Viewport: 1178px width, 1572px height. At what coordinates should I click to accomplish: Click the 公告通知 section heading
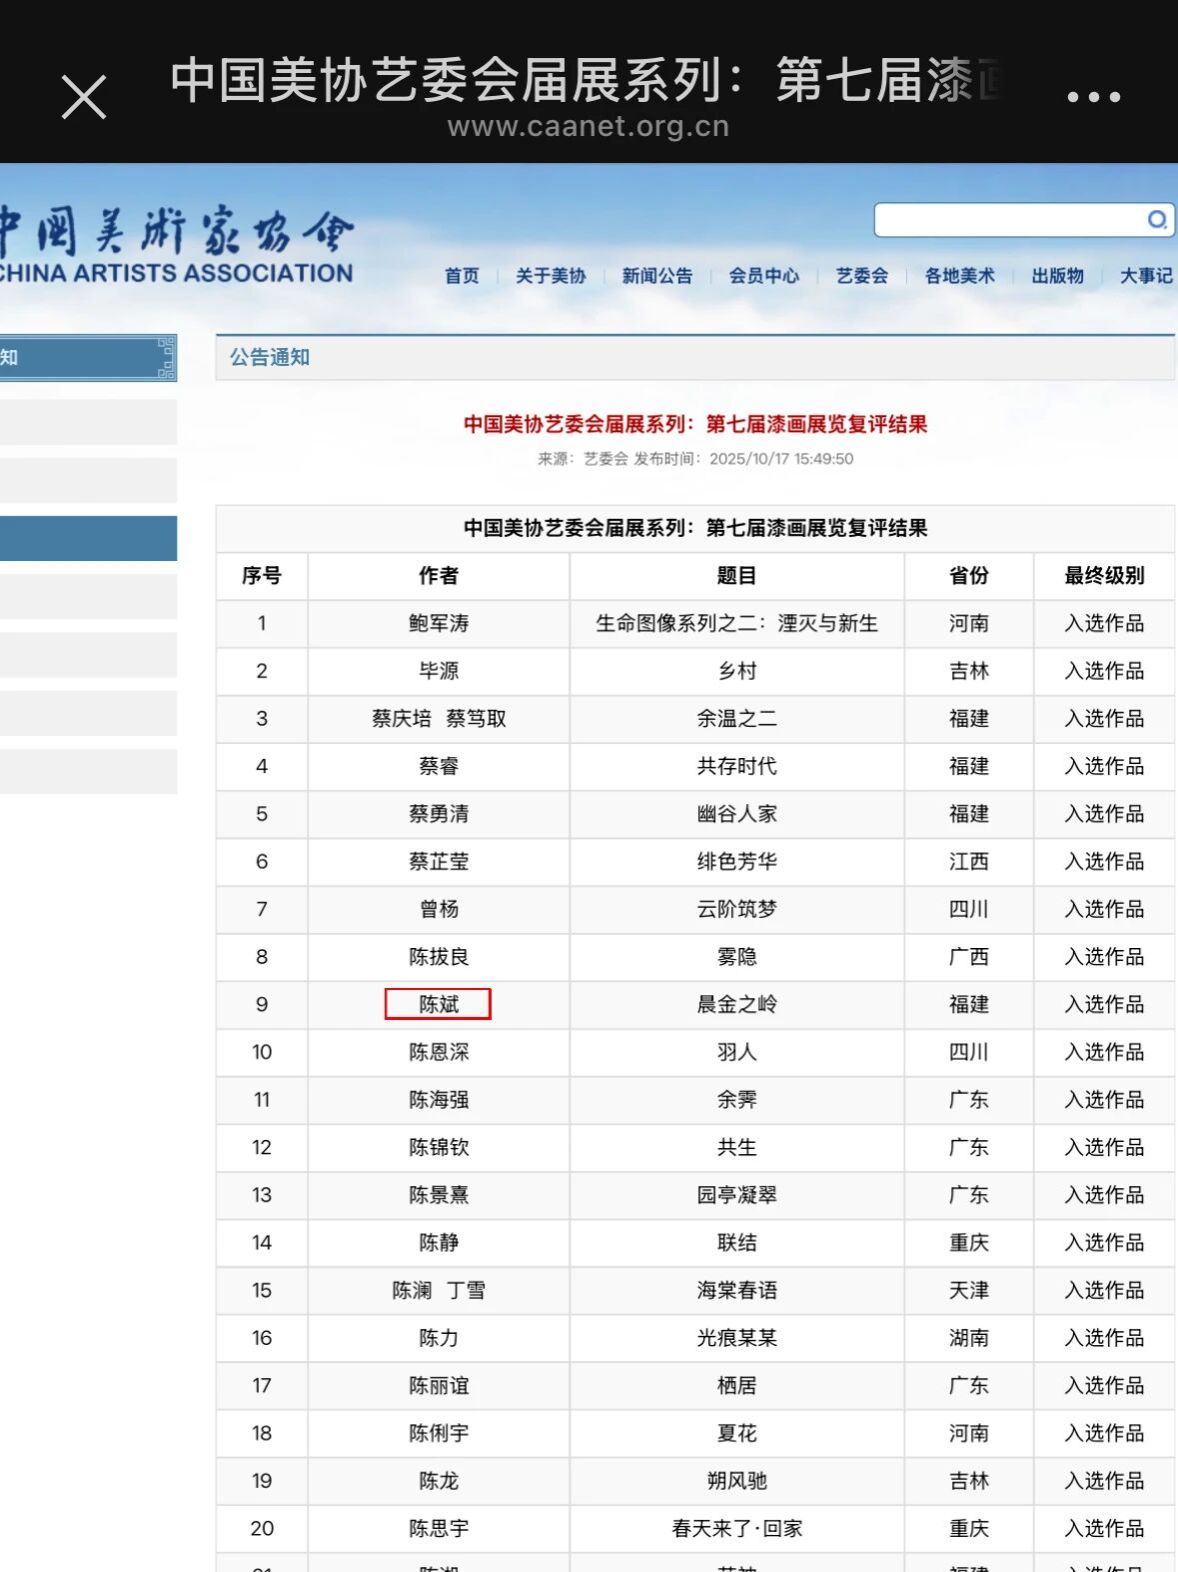(270, 358)
